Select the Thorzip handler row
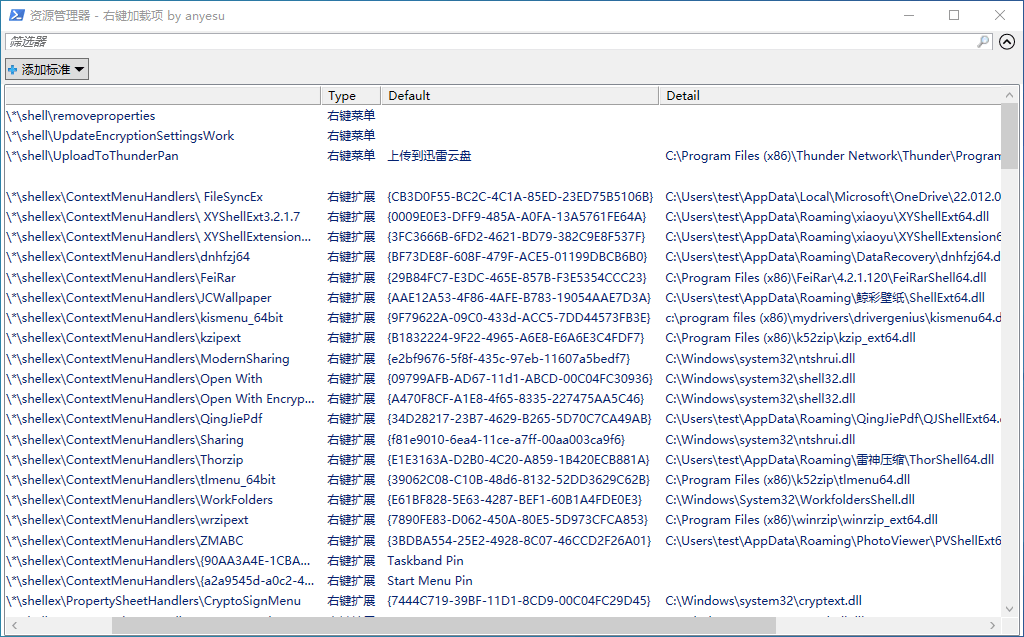 (503, 460)
